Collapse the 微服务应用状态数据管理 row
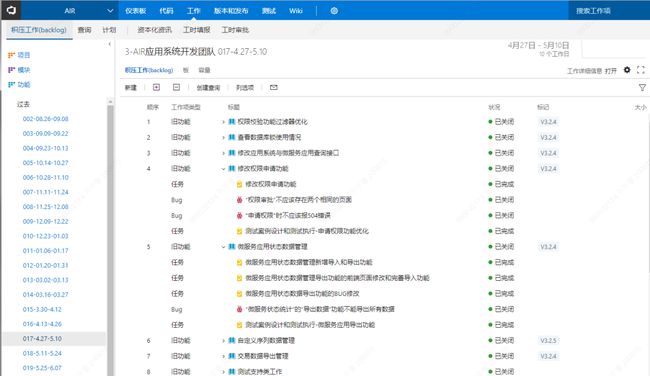This screenshot has width=650, height=376. coord(223,247)
